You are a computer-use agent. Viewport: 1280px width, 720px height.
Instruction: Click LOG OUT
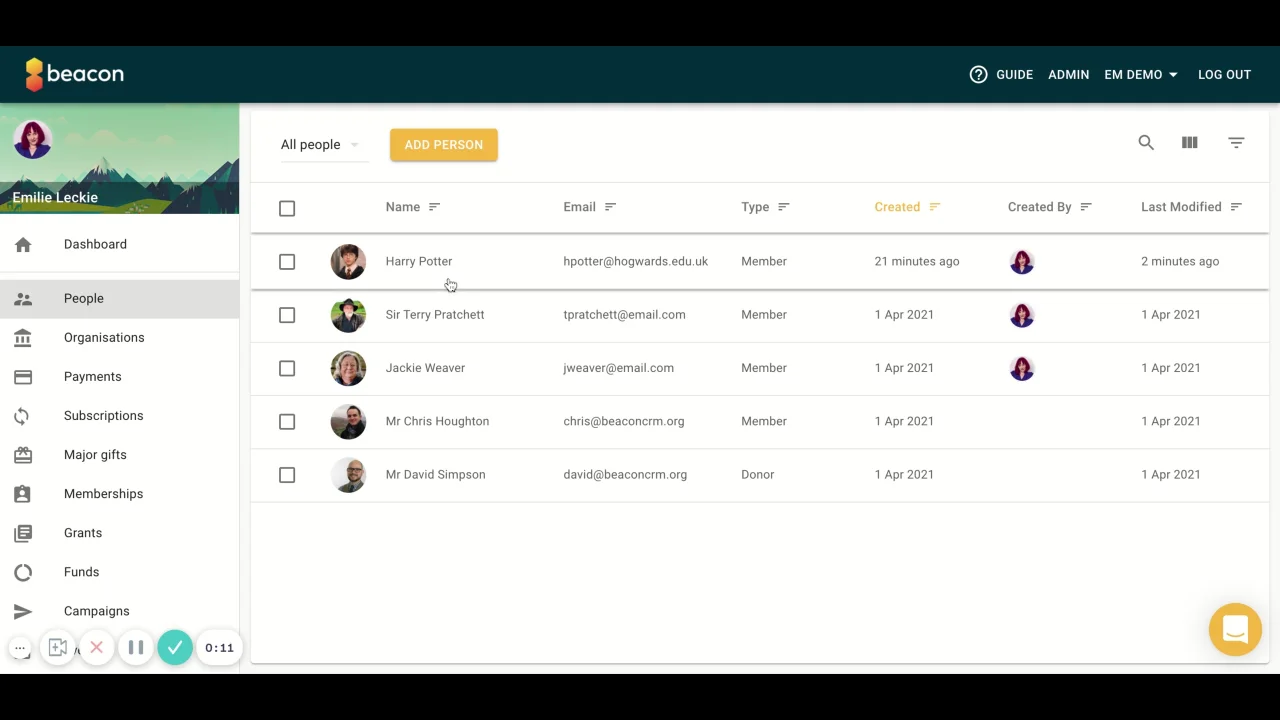pyautogui.click(x=1224, y=75)
